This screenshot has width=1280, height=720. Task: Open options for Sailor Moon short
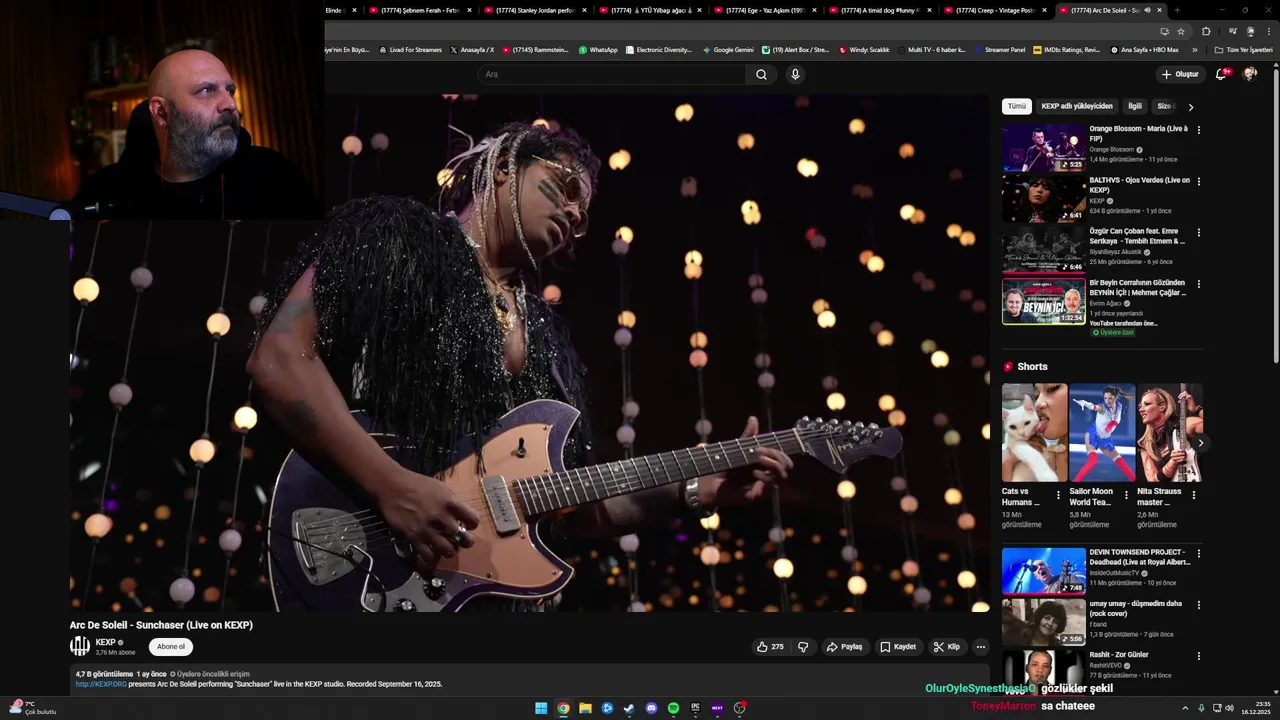1126,494
